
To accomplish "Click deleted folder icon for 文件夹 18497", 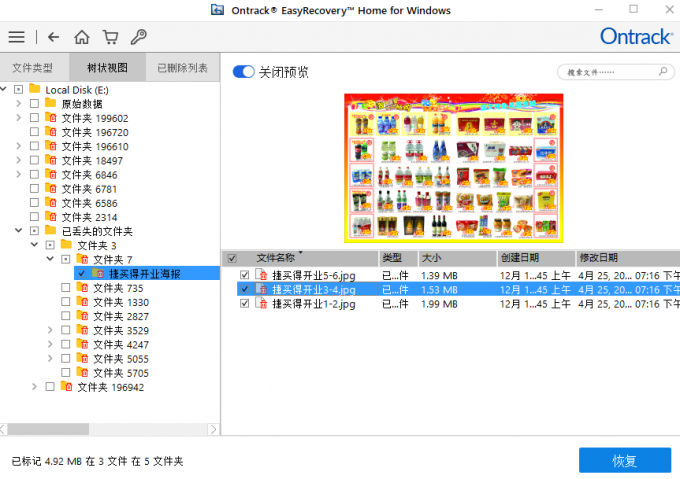I will (x=51, y=160).
